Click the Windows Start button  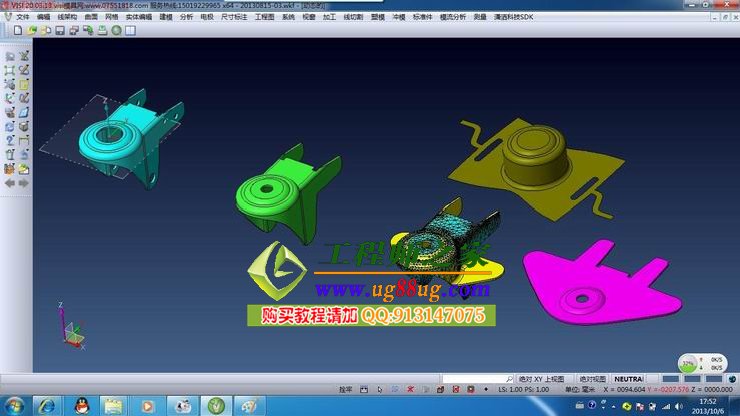pos(15,406)
